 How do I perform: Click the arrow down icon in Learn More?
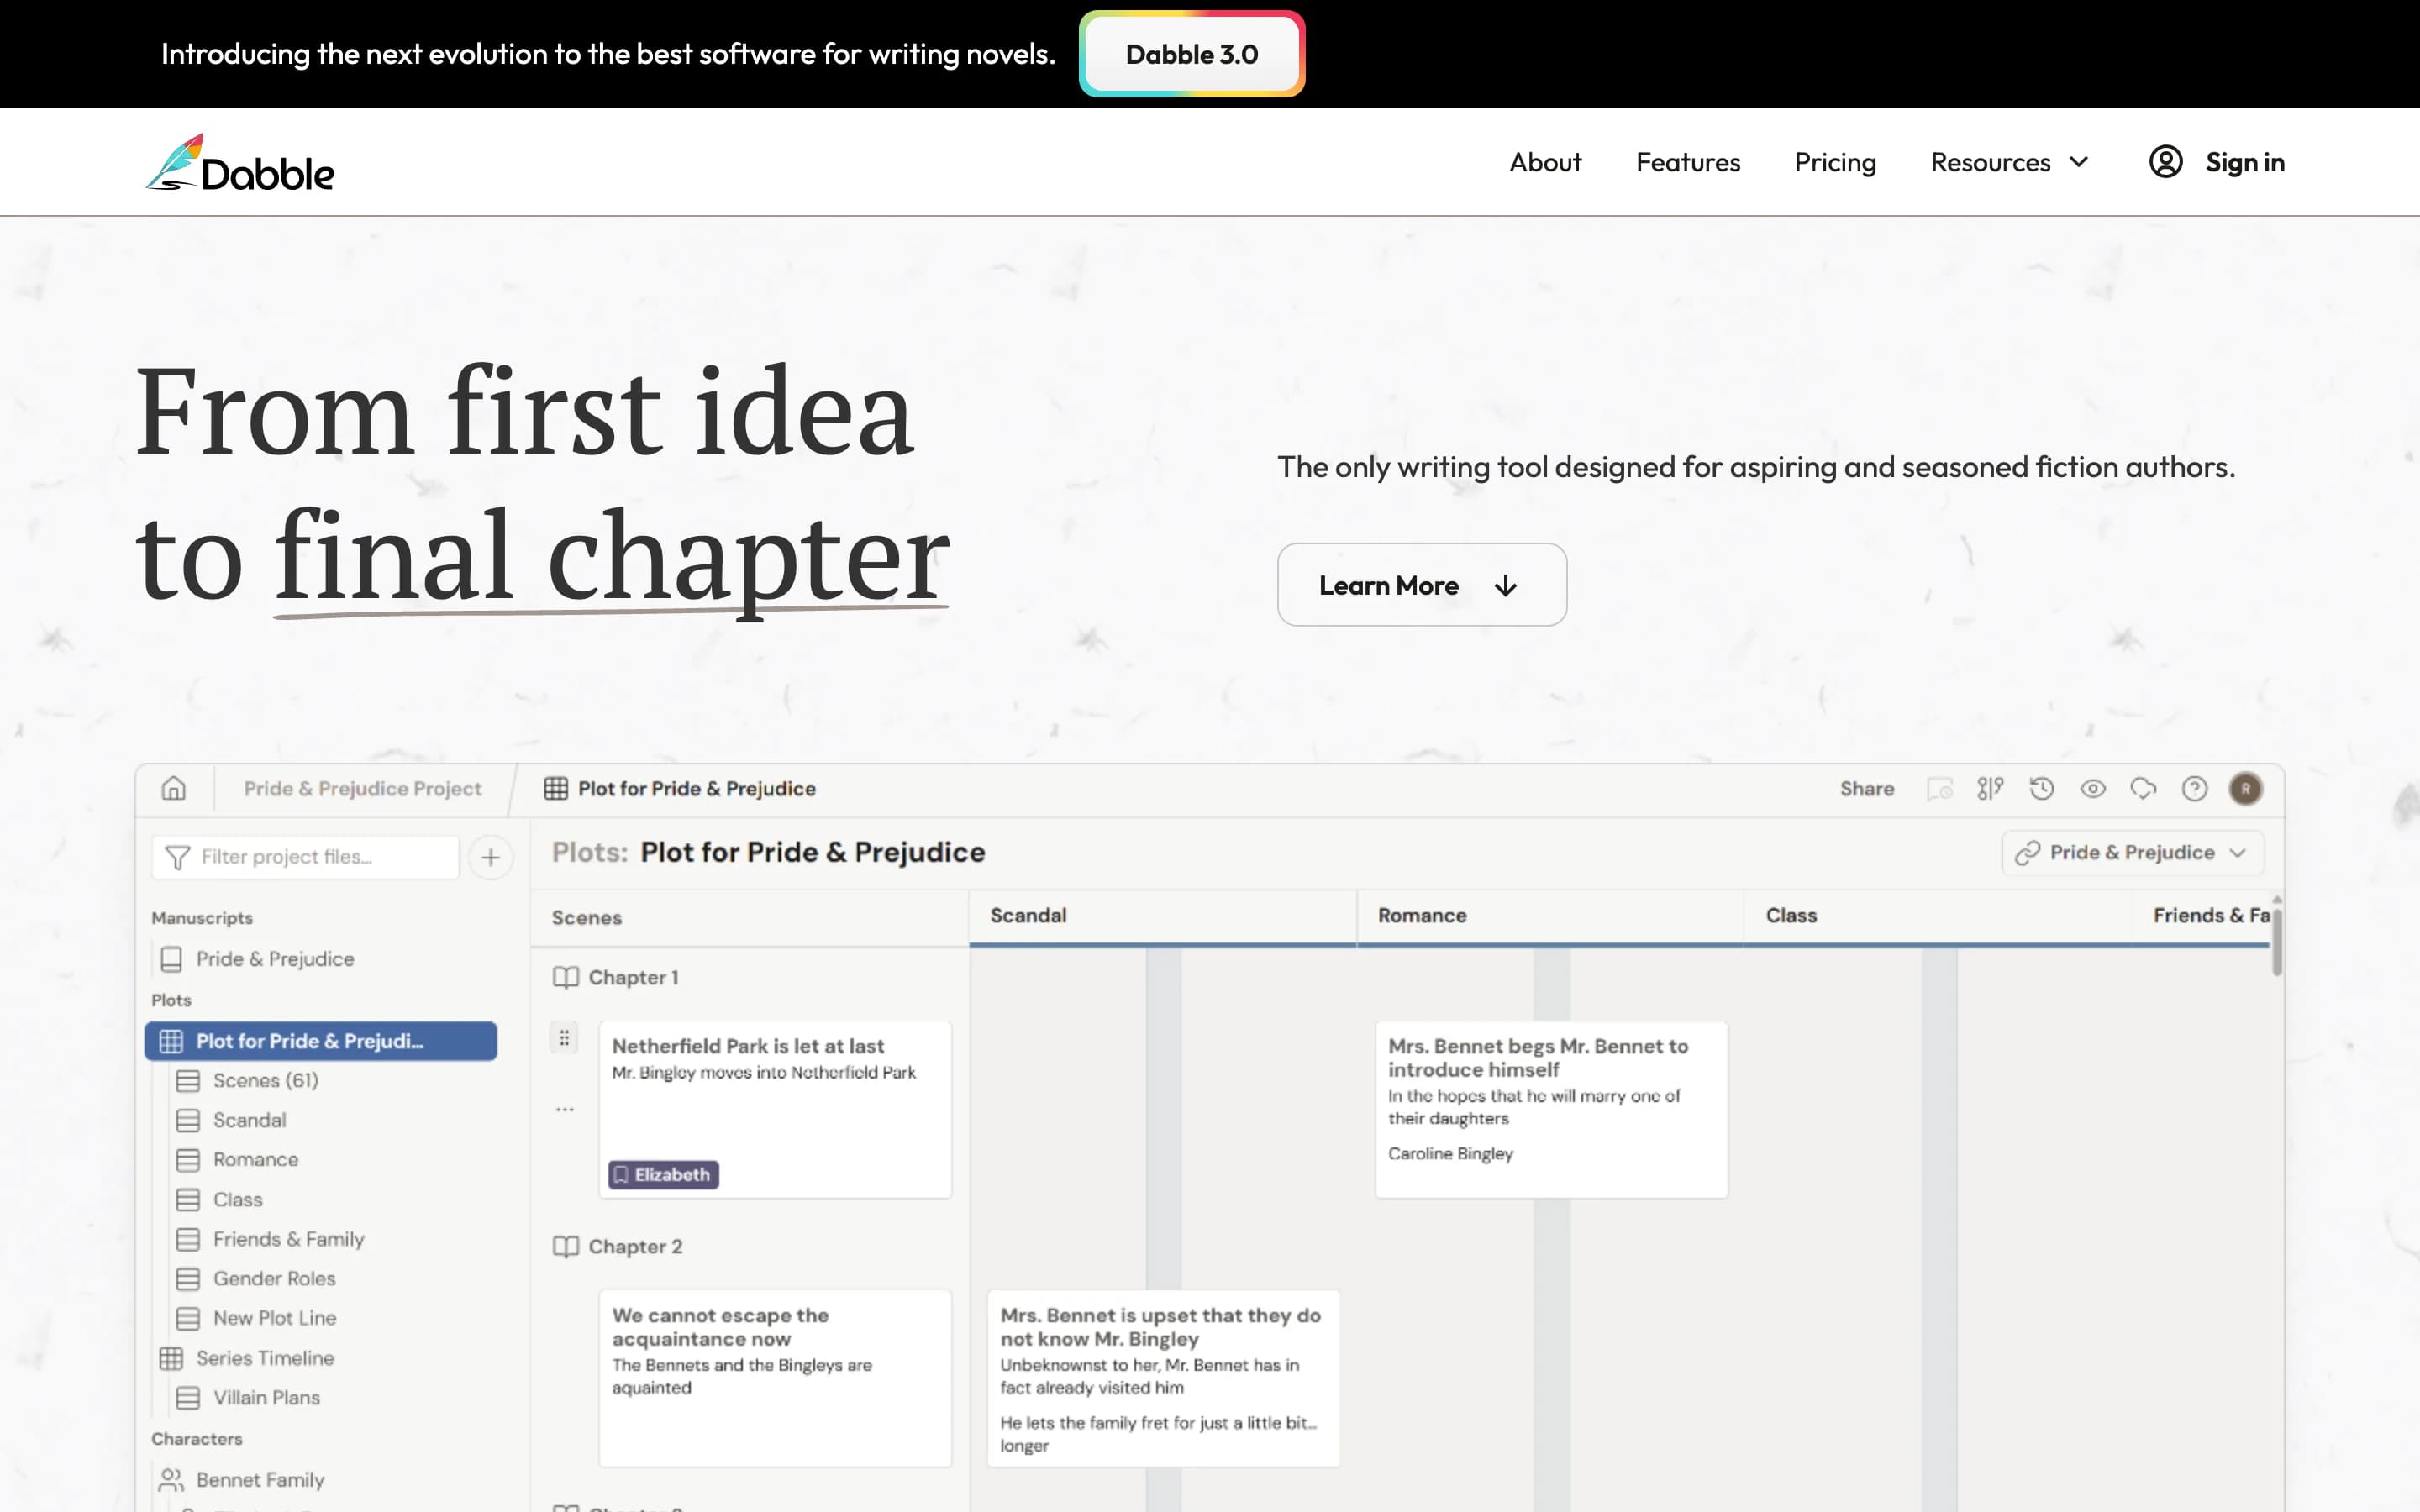1505,586
